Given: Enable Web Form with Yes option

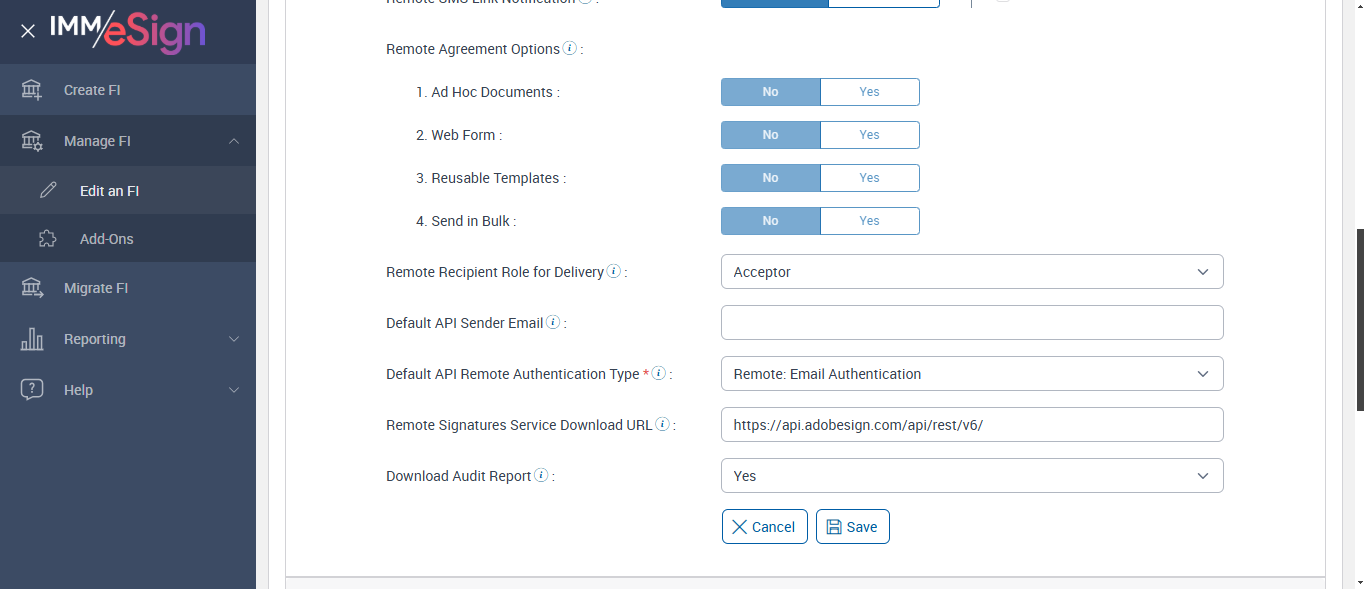Looking at the screenshot, I should 869,135.
